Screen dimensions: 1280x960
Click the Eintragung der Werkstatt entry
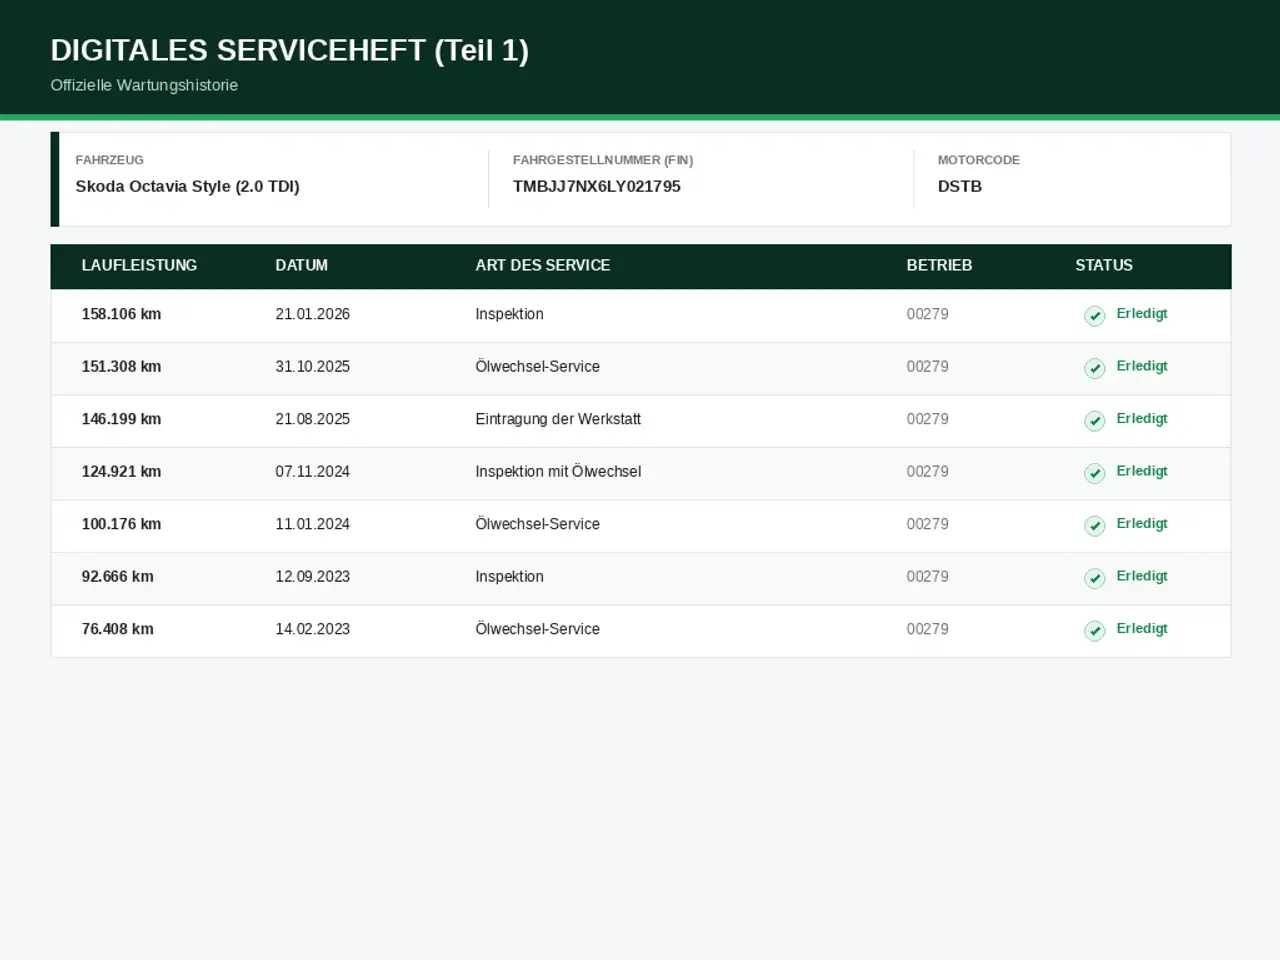click(x=558, y=419)
